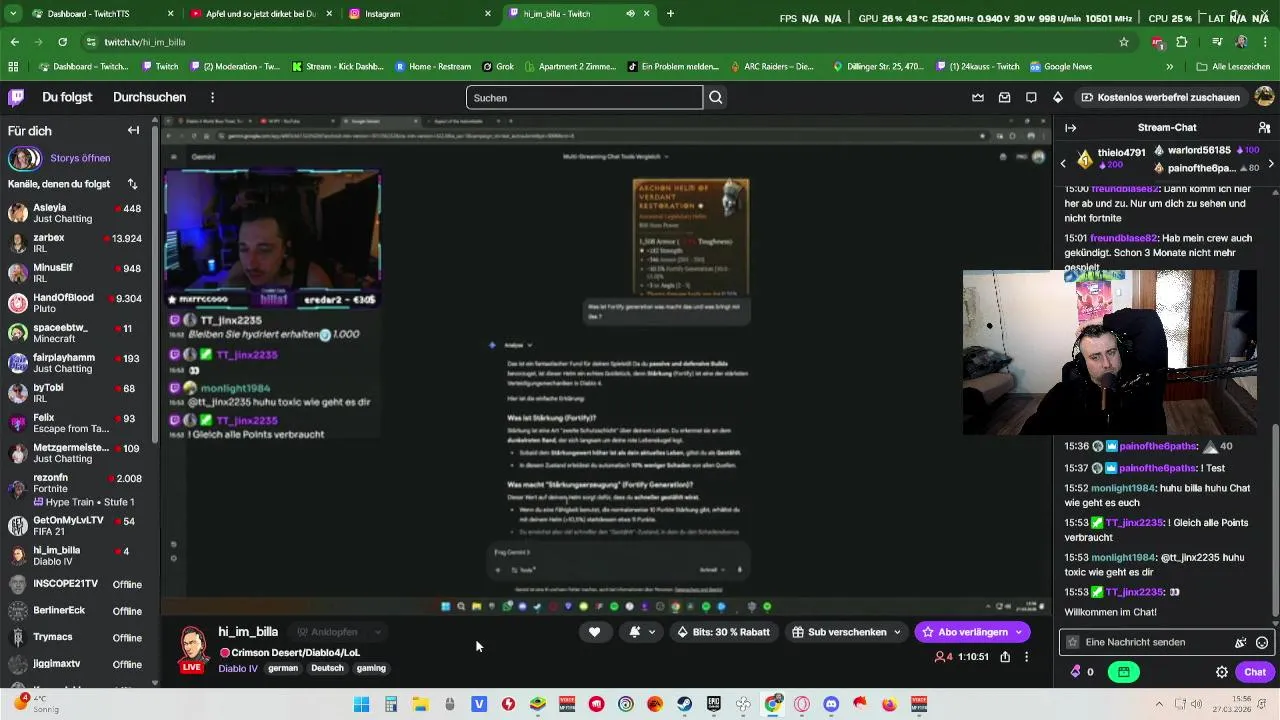
Task: Click the Bits cheer icon in chat input
Action: coord(1241,643)
